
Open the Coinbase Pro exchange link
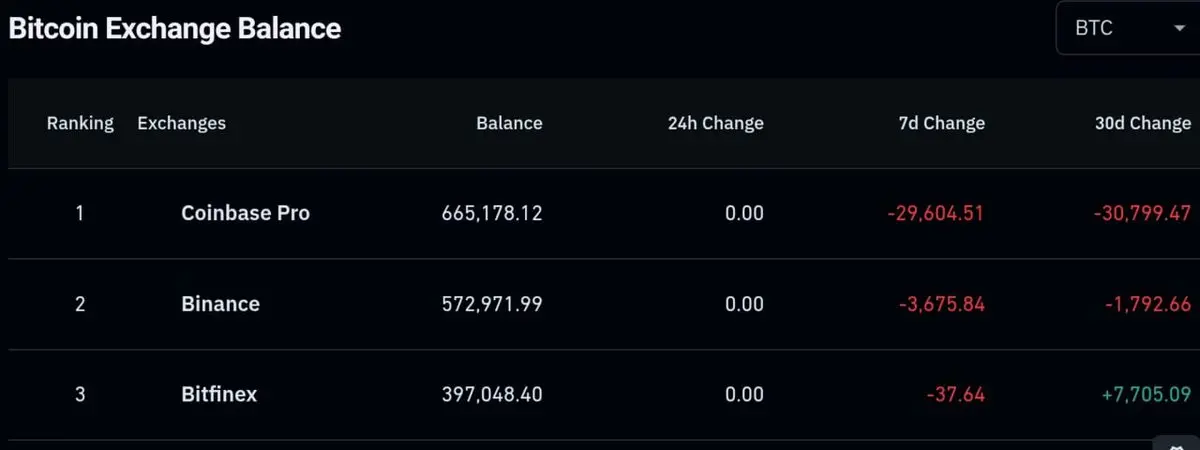245,213
